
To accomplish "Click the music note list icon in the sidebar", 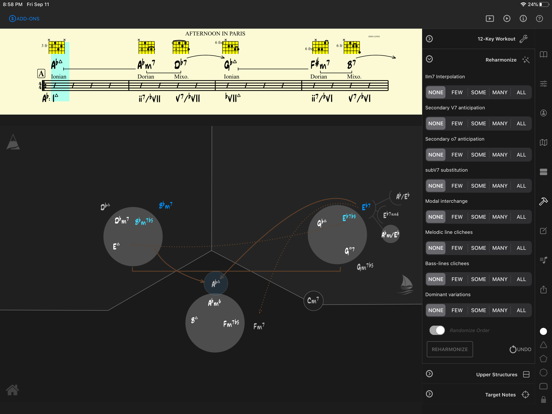I will (544, 260).
